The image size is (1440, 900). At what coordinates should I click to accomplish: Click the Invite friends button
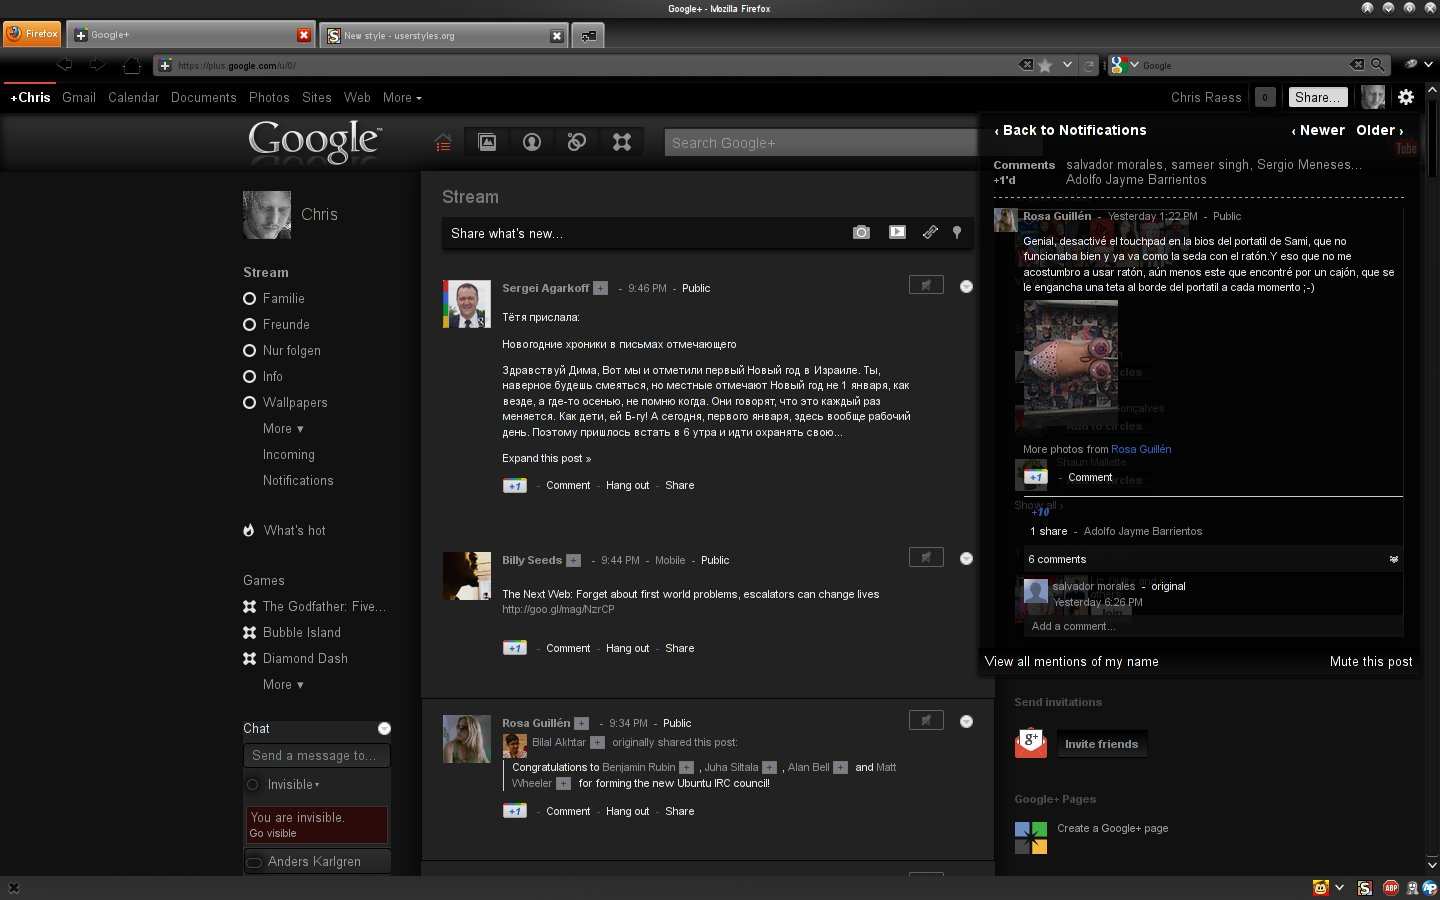tap(1101, 744)
